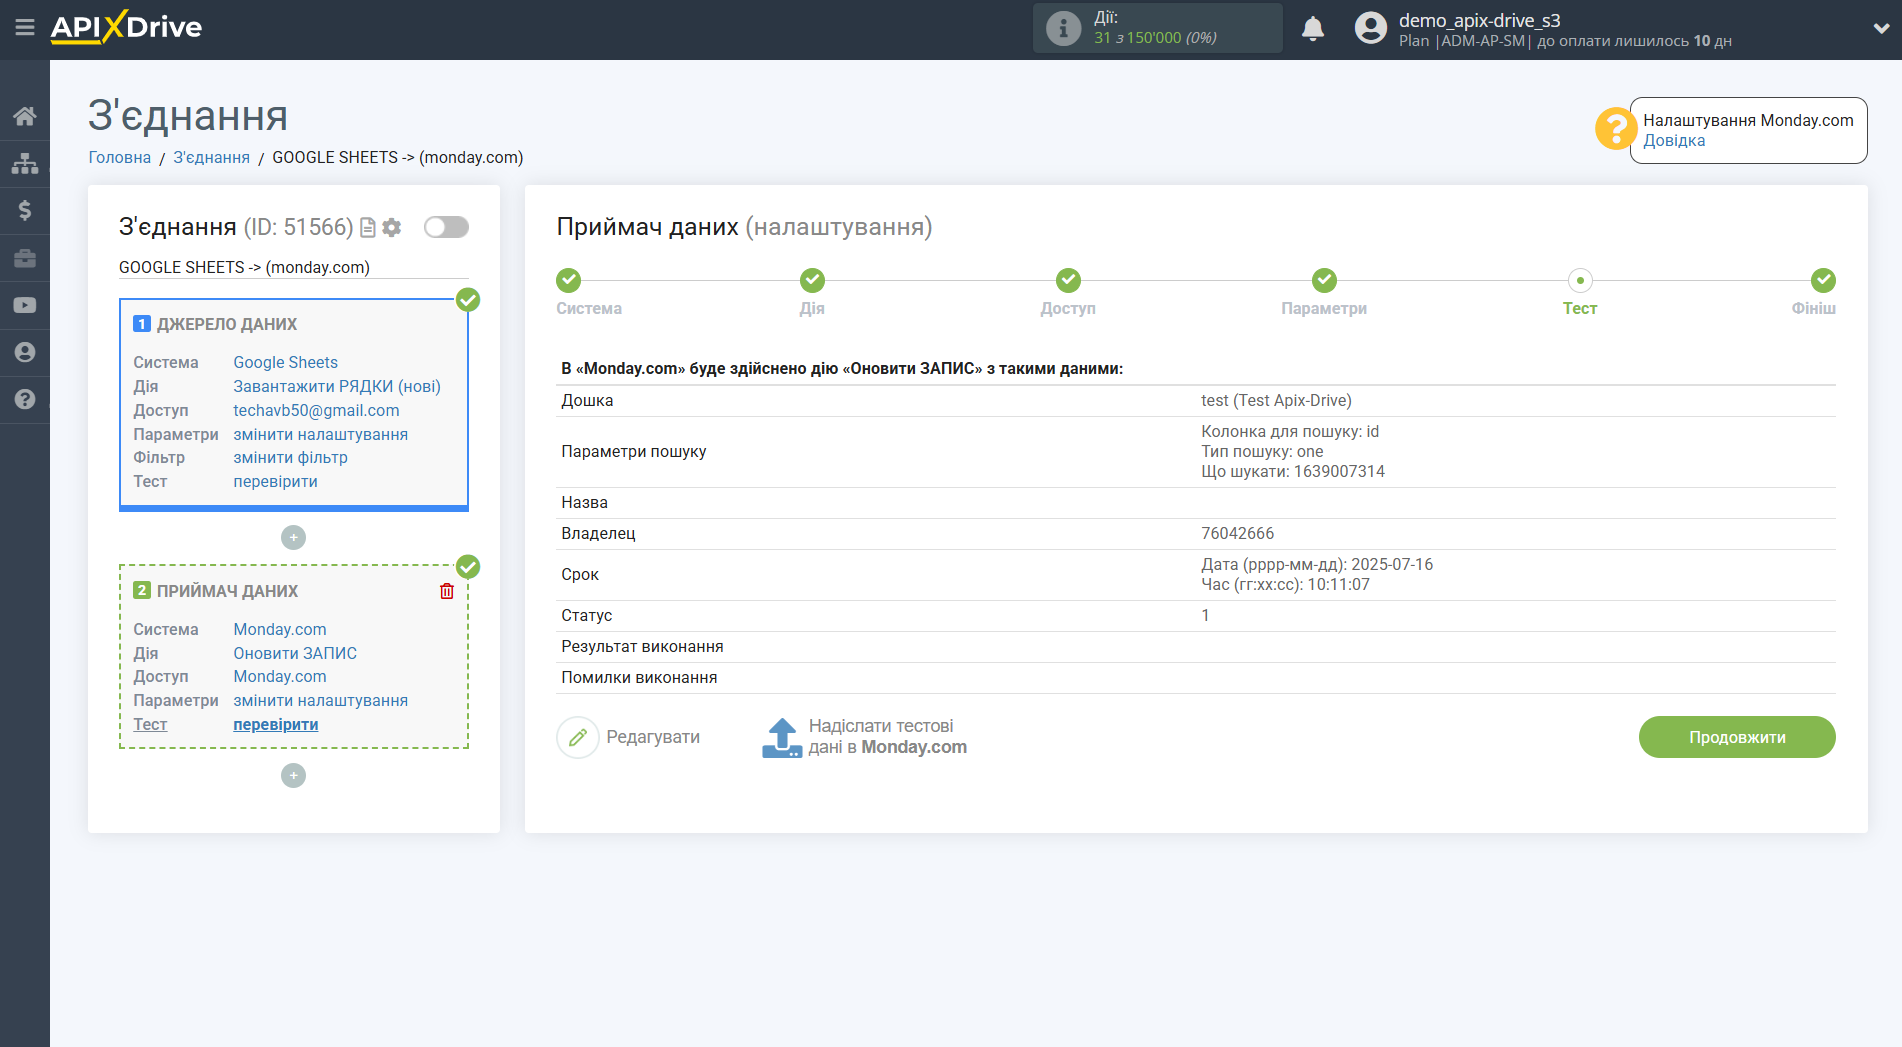Change receiver settings змінити налаштування
This screenshot has width=1902, height=1047.
tap(320, 700)
